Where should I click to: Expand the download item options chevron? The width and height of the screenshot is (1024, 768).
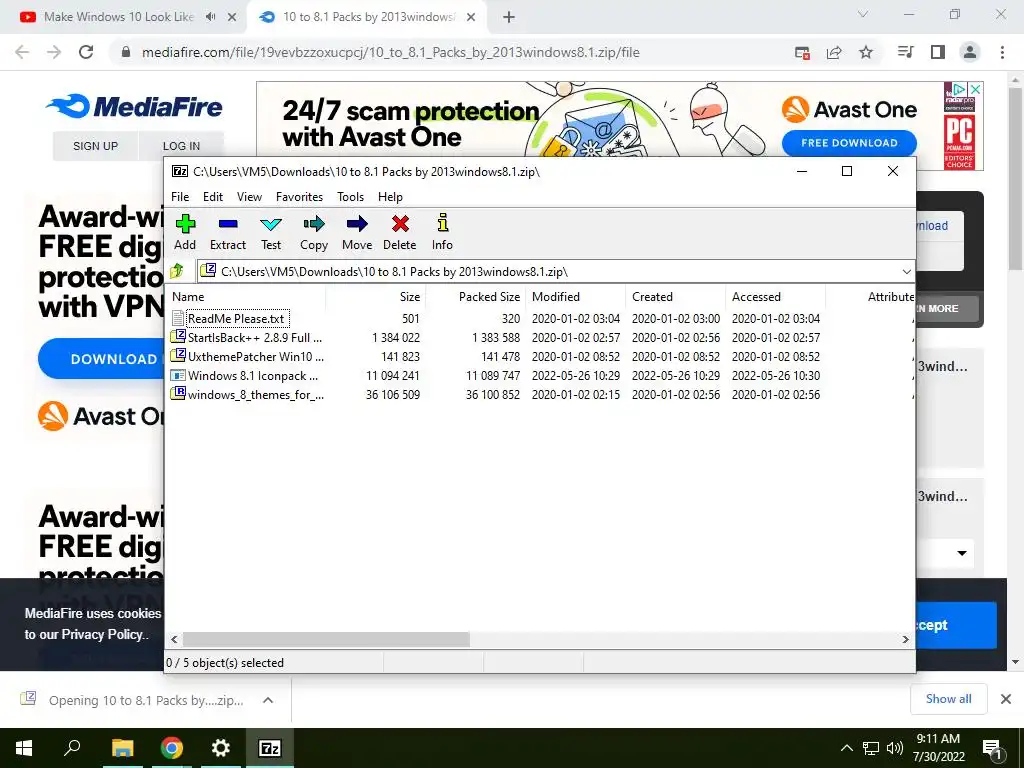coord(268,700)
